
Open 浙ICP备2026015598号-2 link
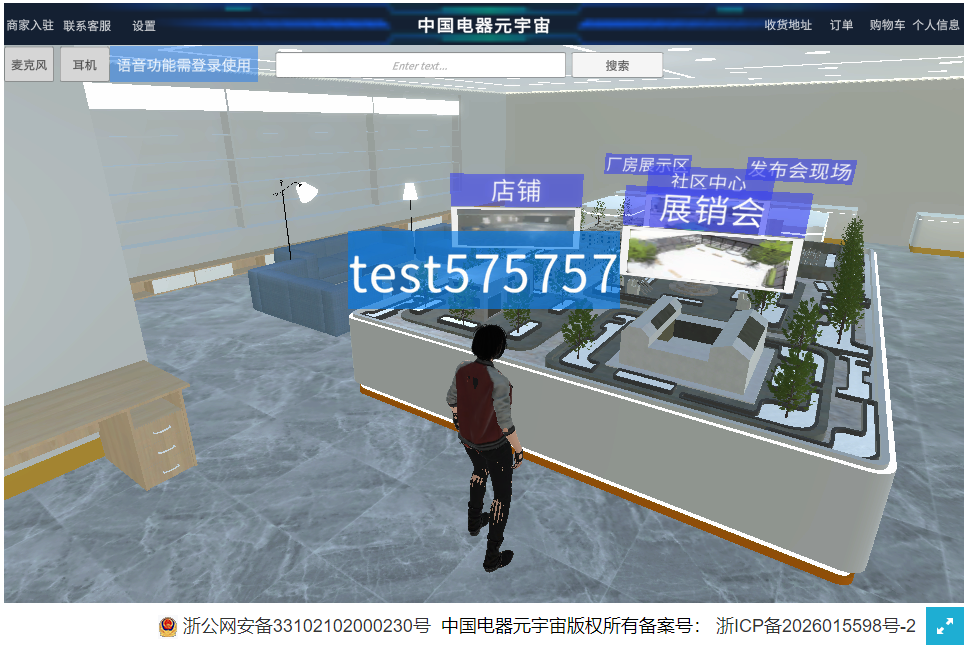click(816, 626)
